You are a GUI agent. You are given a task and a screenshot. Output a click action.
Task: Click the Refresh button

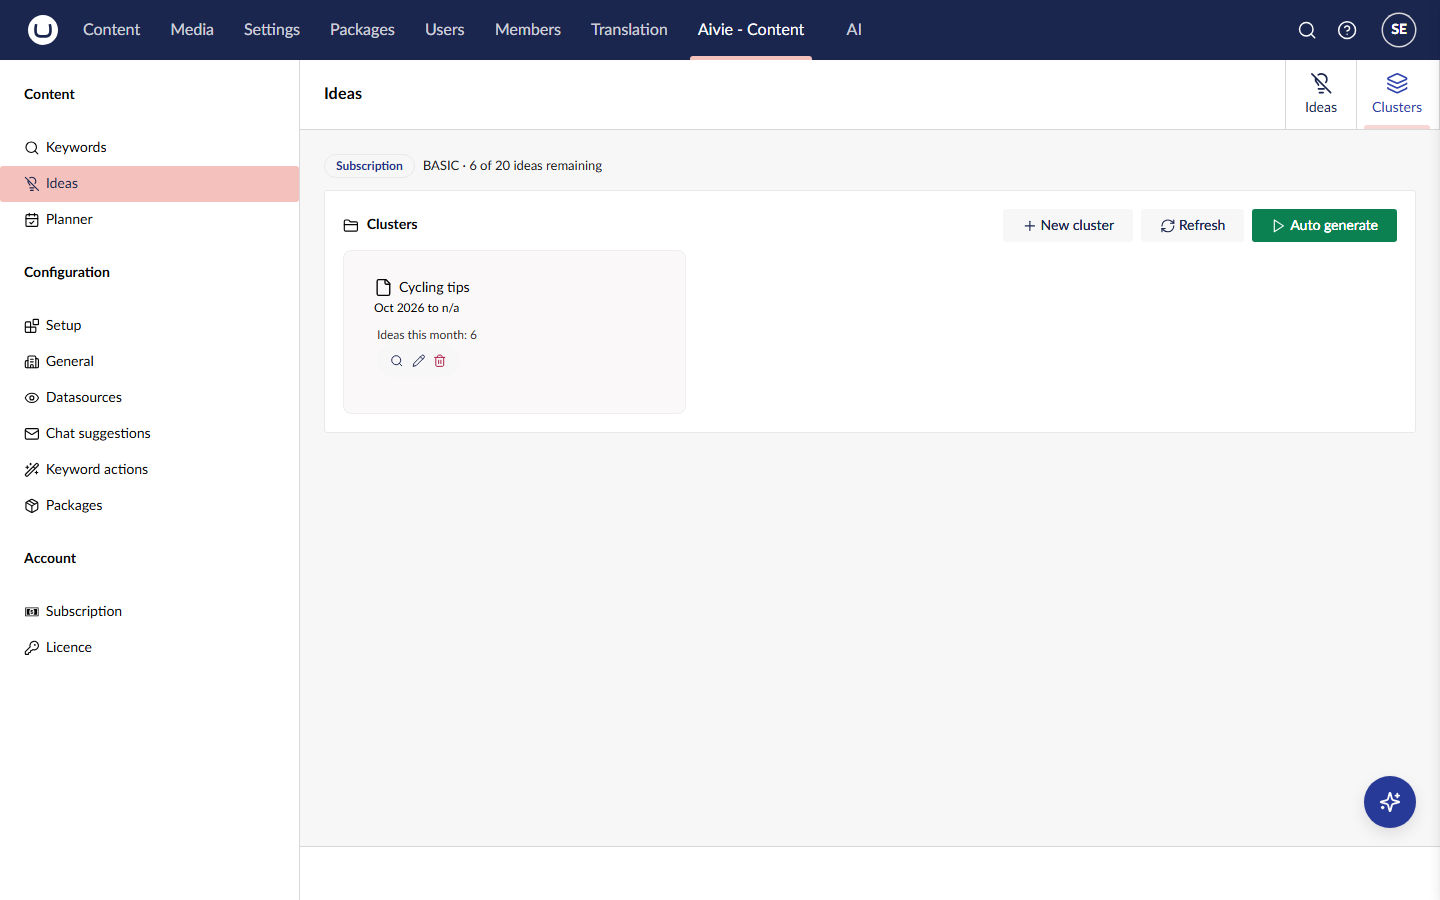click(x=1192, y=226)
